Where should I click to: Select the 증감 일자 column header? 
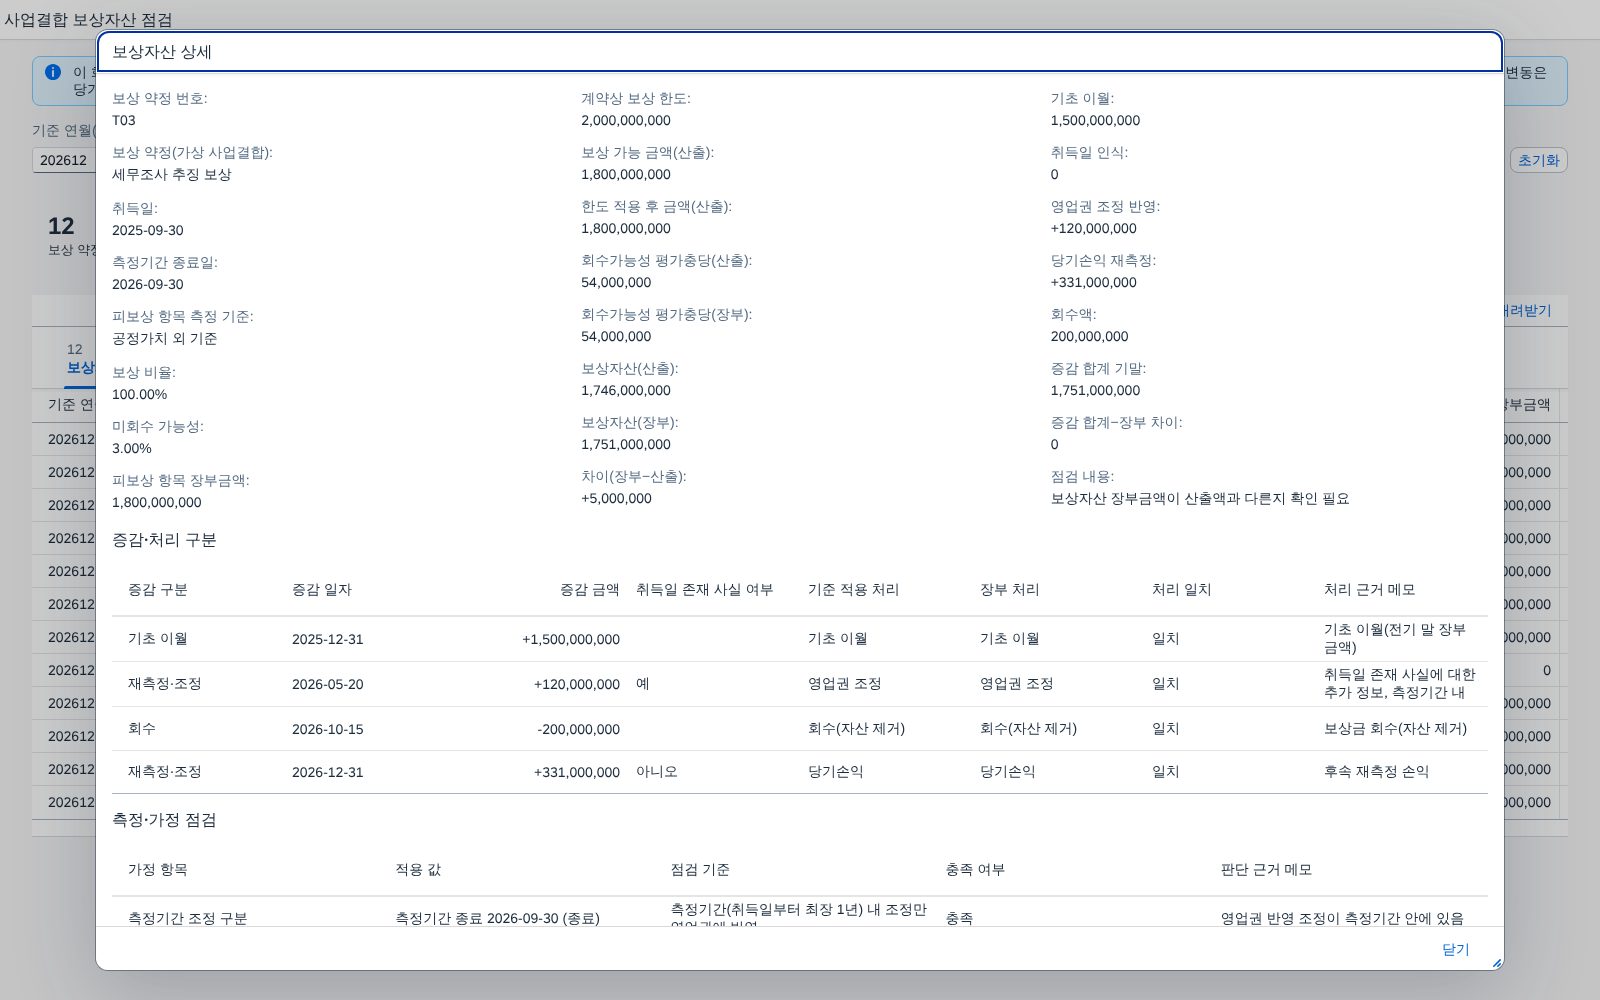tap(322, 590)
